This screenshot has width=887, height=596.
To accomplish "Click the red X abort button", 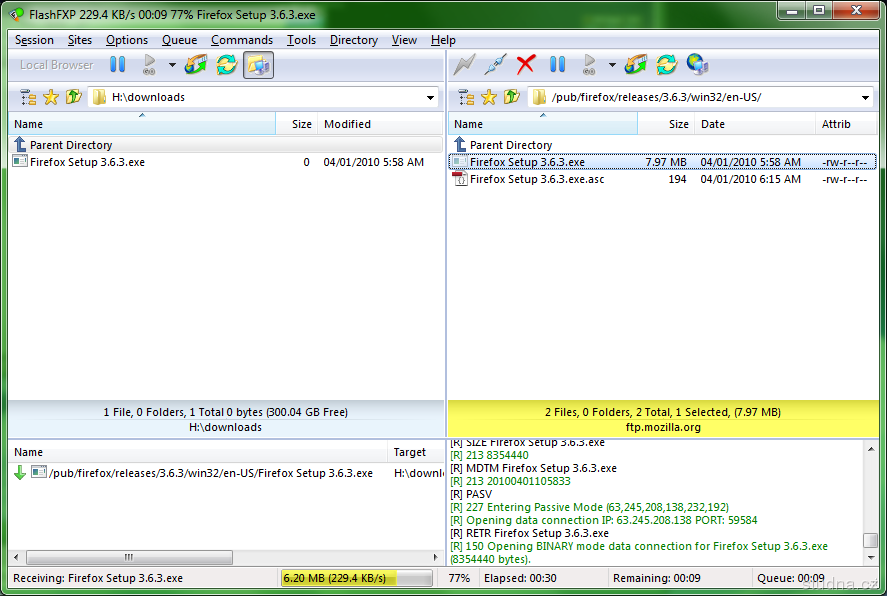I will point(526,65).
